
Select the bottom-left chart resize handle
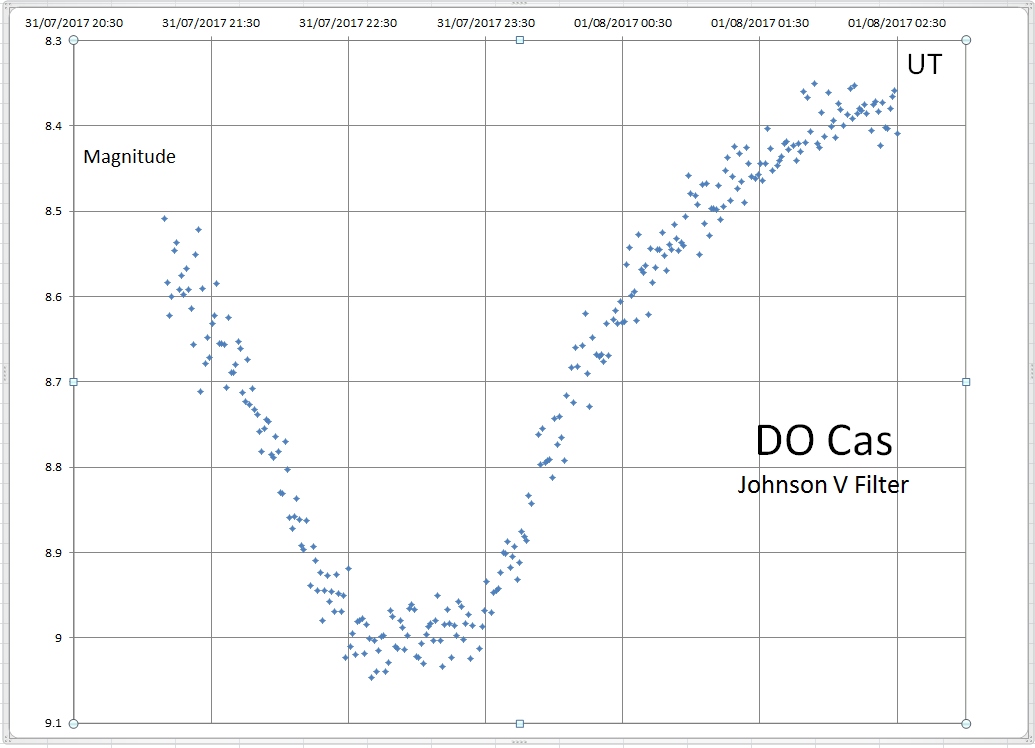(73, 724)
